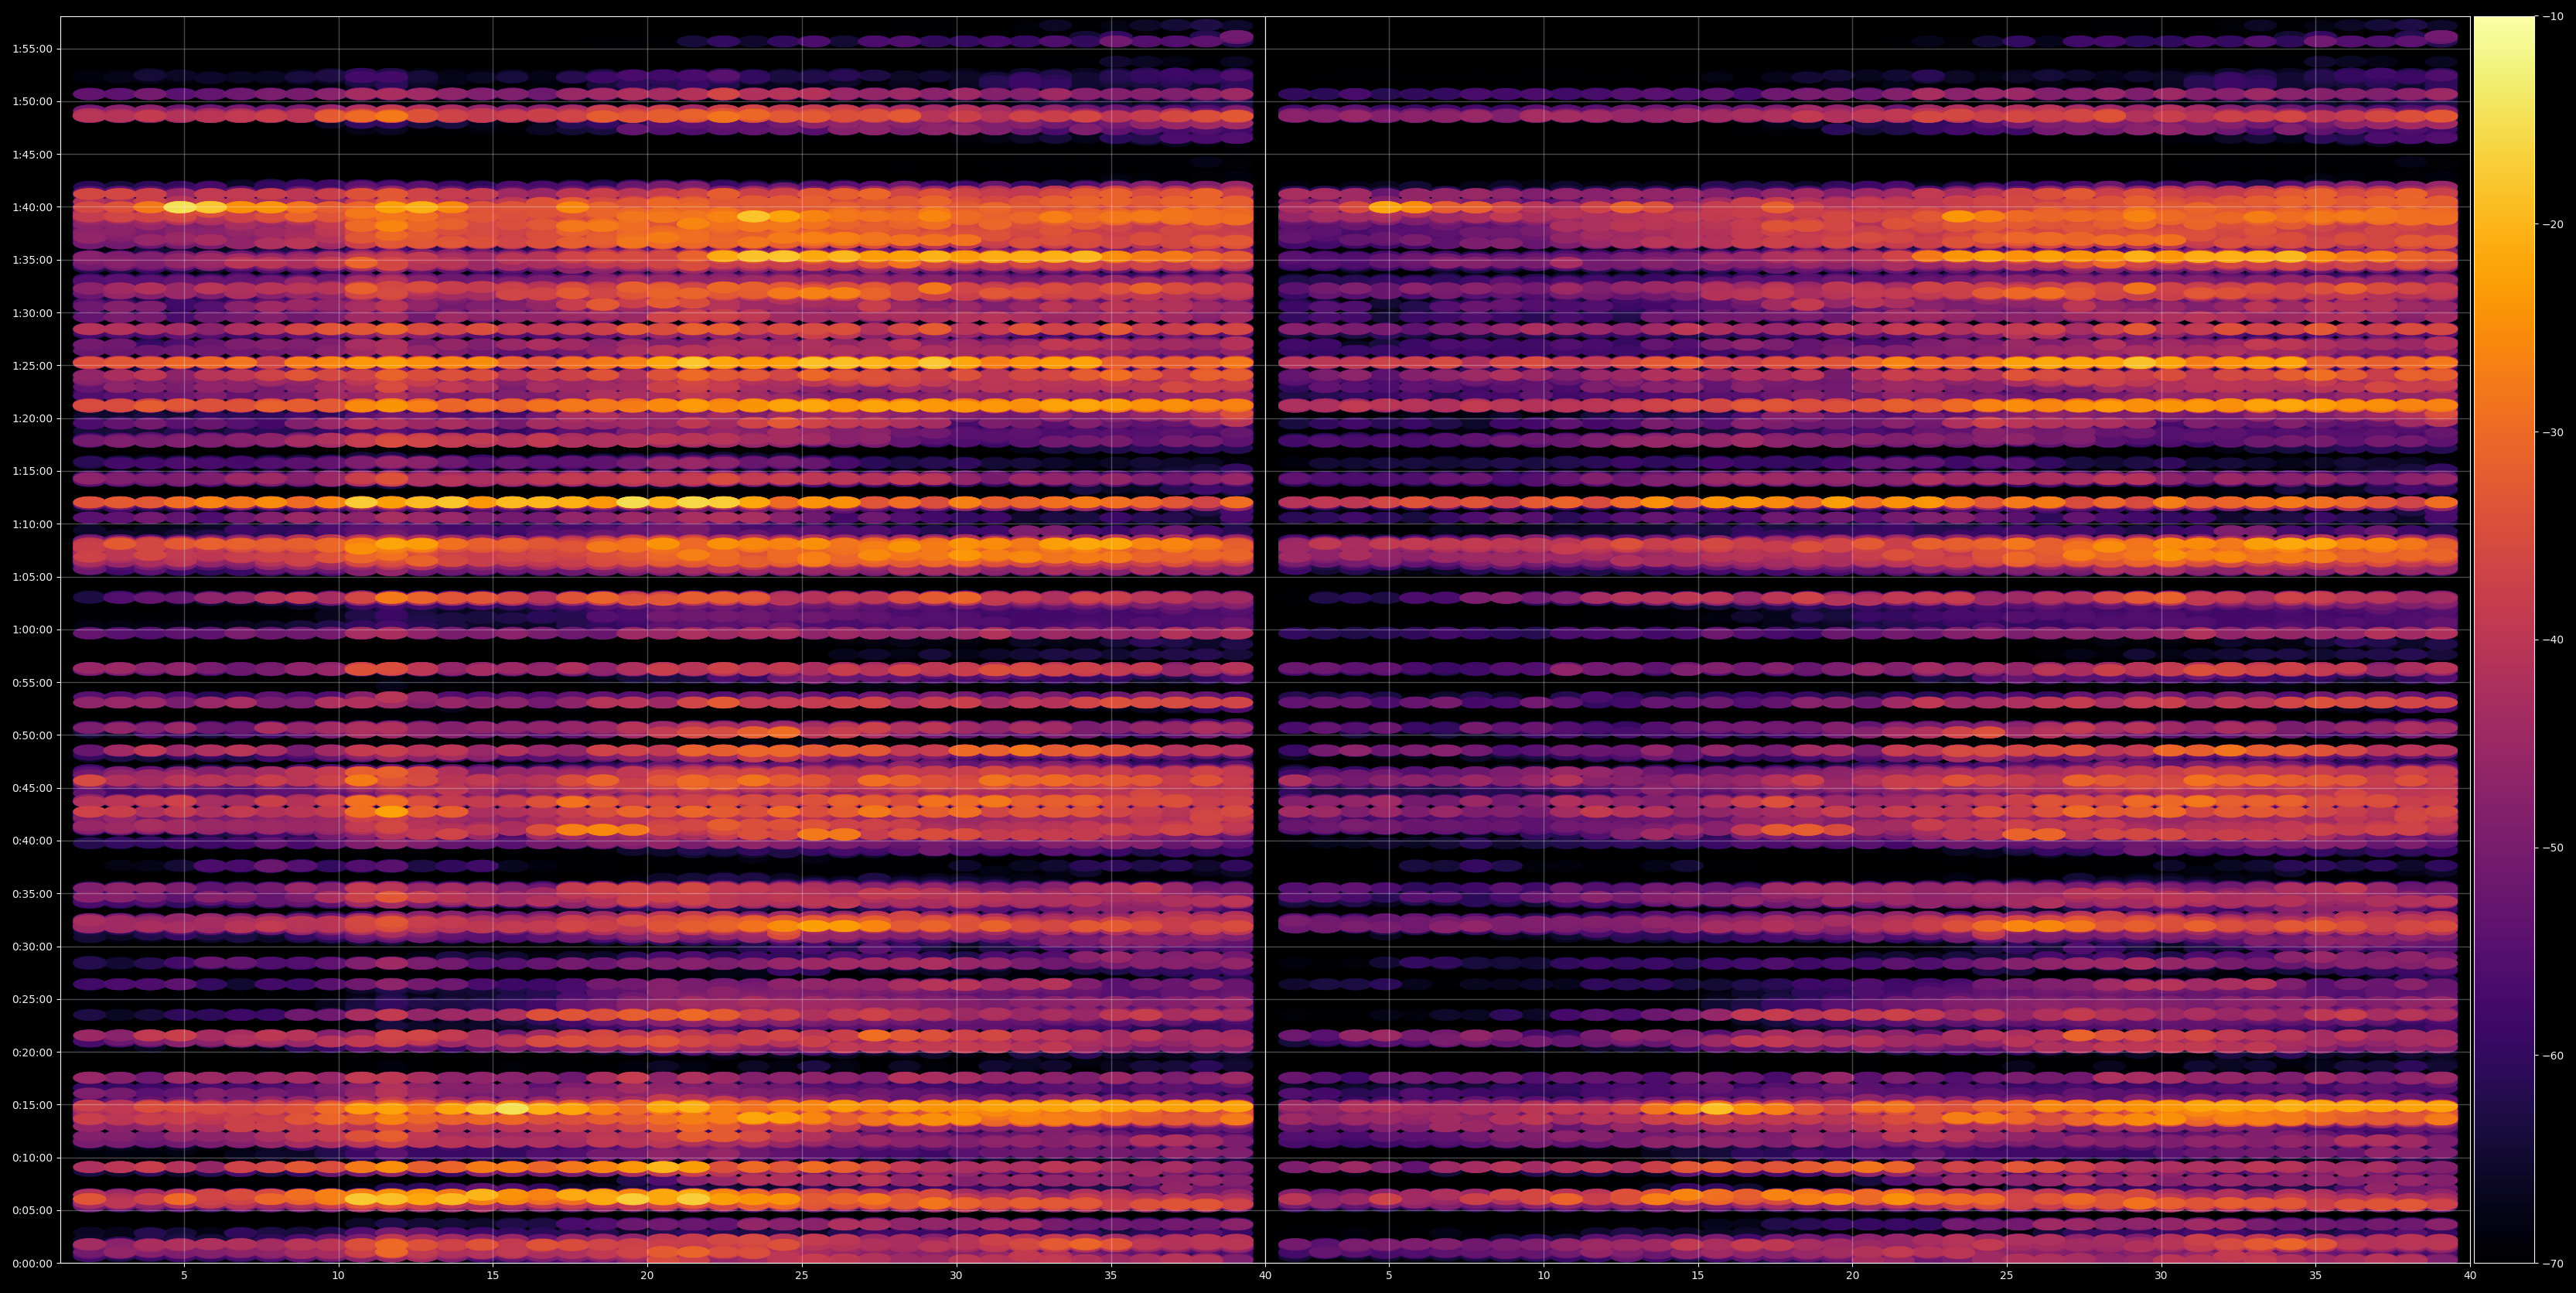Screen dimensions: 2576x1293
Task: Click the colorbar −70 tick label
Action: 2553,1263
